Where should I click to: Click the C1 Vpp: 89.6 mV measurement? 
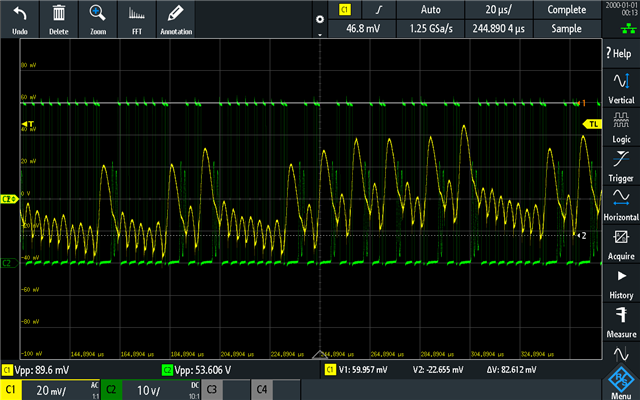click(36, 370)
